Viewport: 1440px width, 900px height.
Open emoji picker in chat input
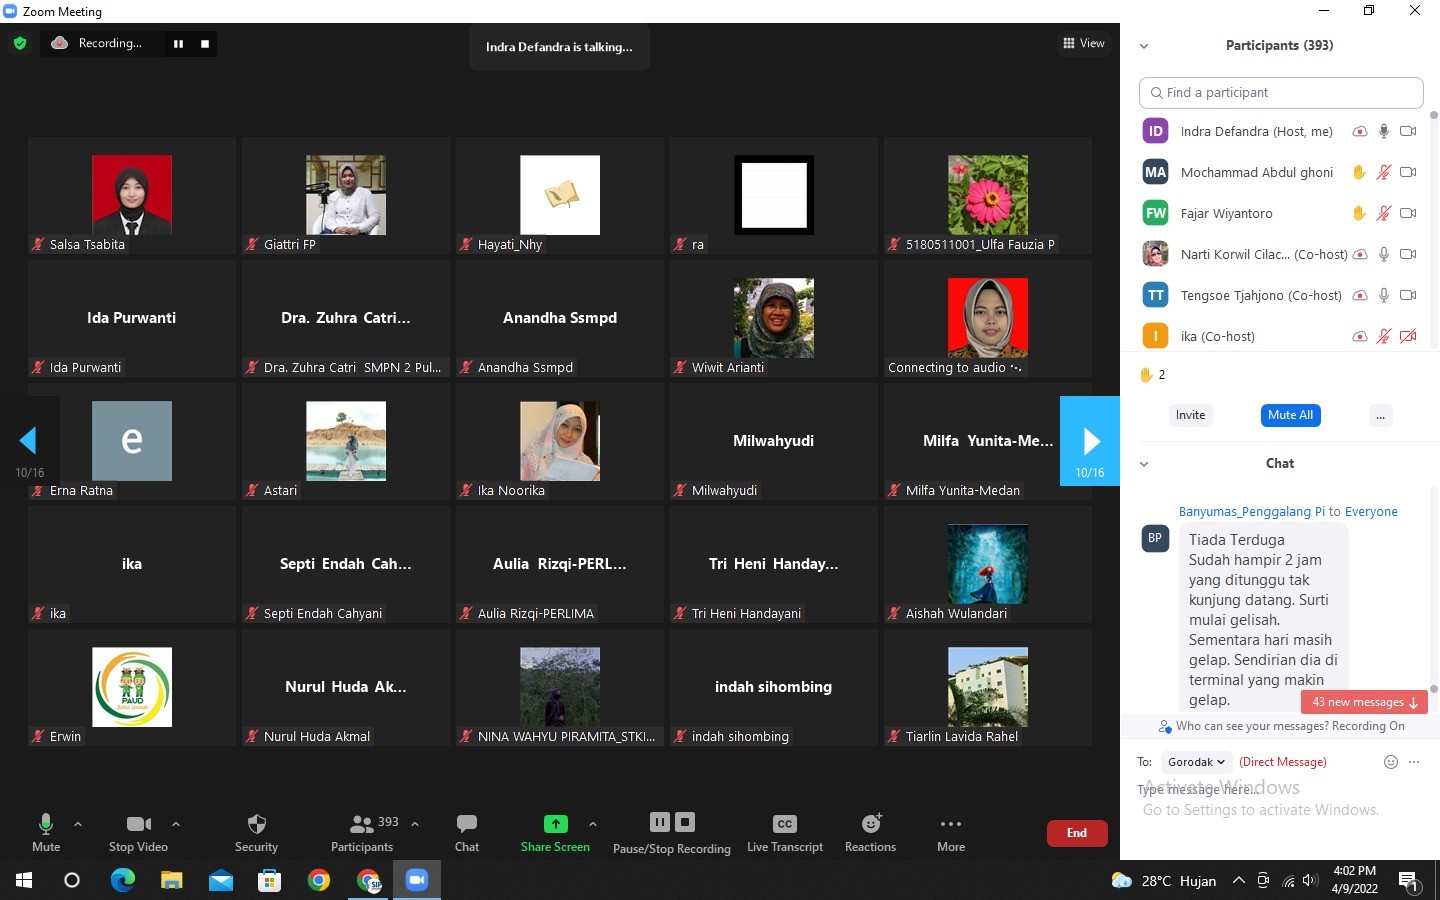pos(1390,762)
